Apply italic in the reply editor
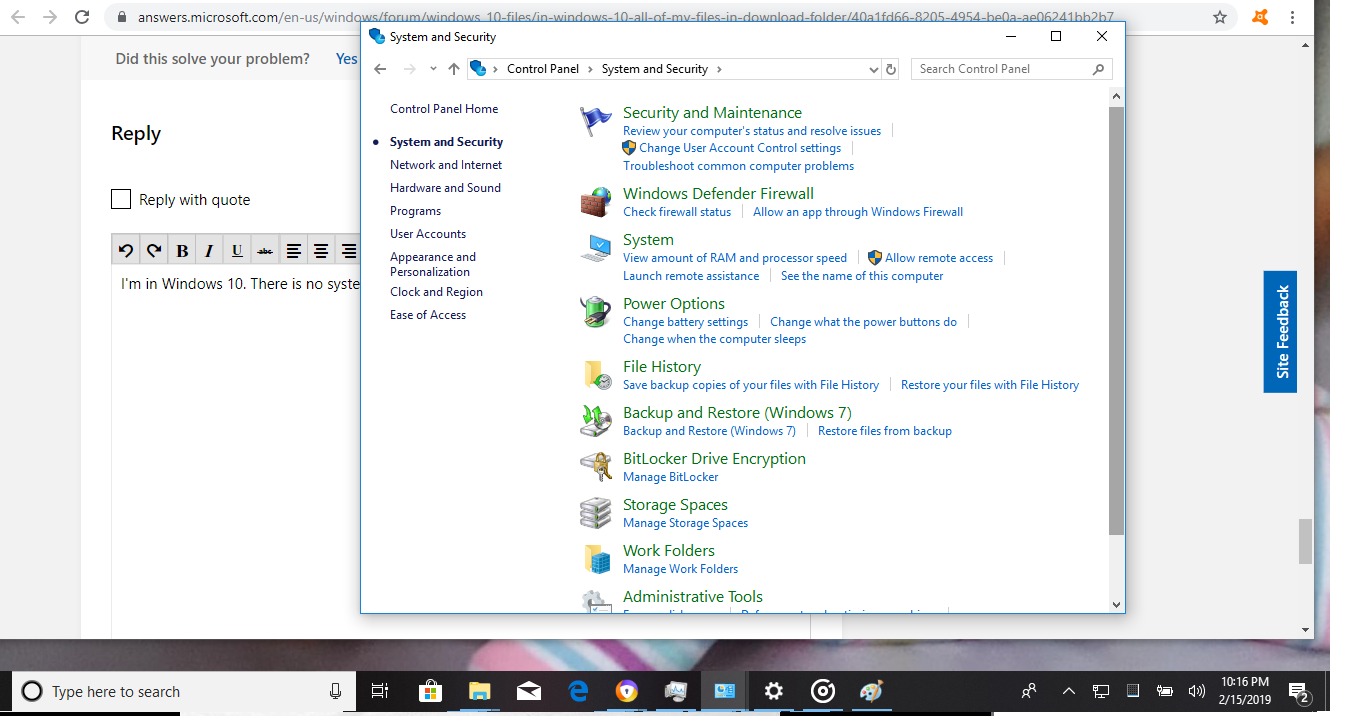Image resolution: width=1366 pixels, height=720 pixels. point(209,250)
